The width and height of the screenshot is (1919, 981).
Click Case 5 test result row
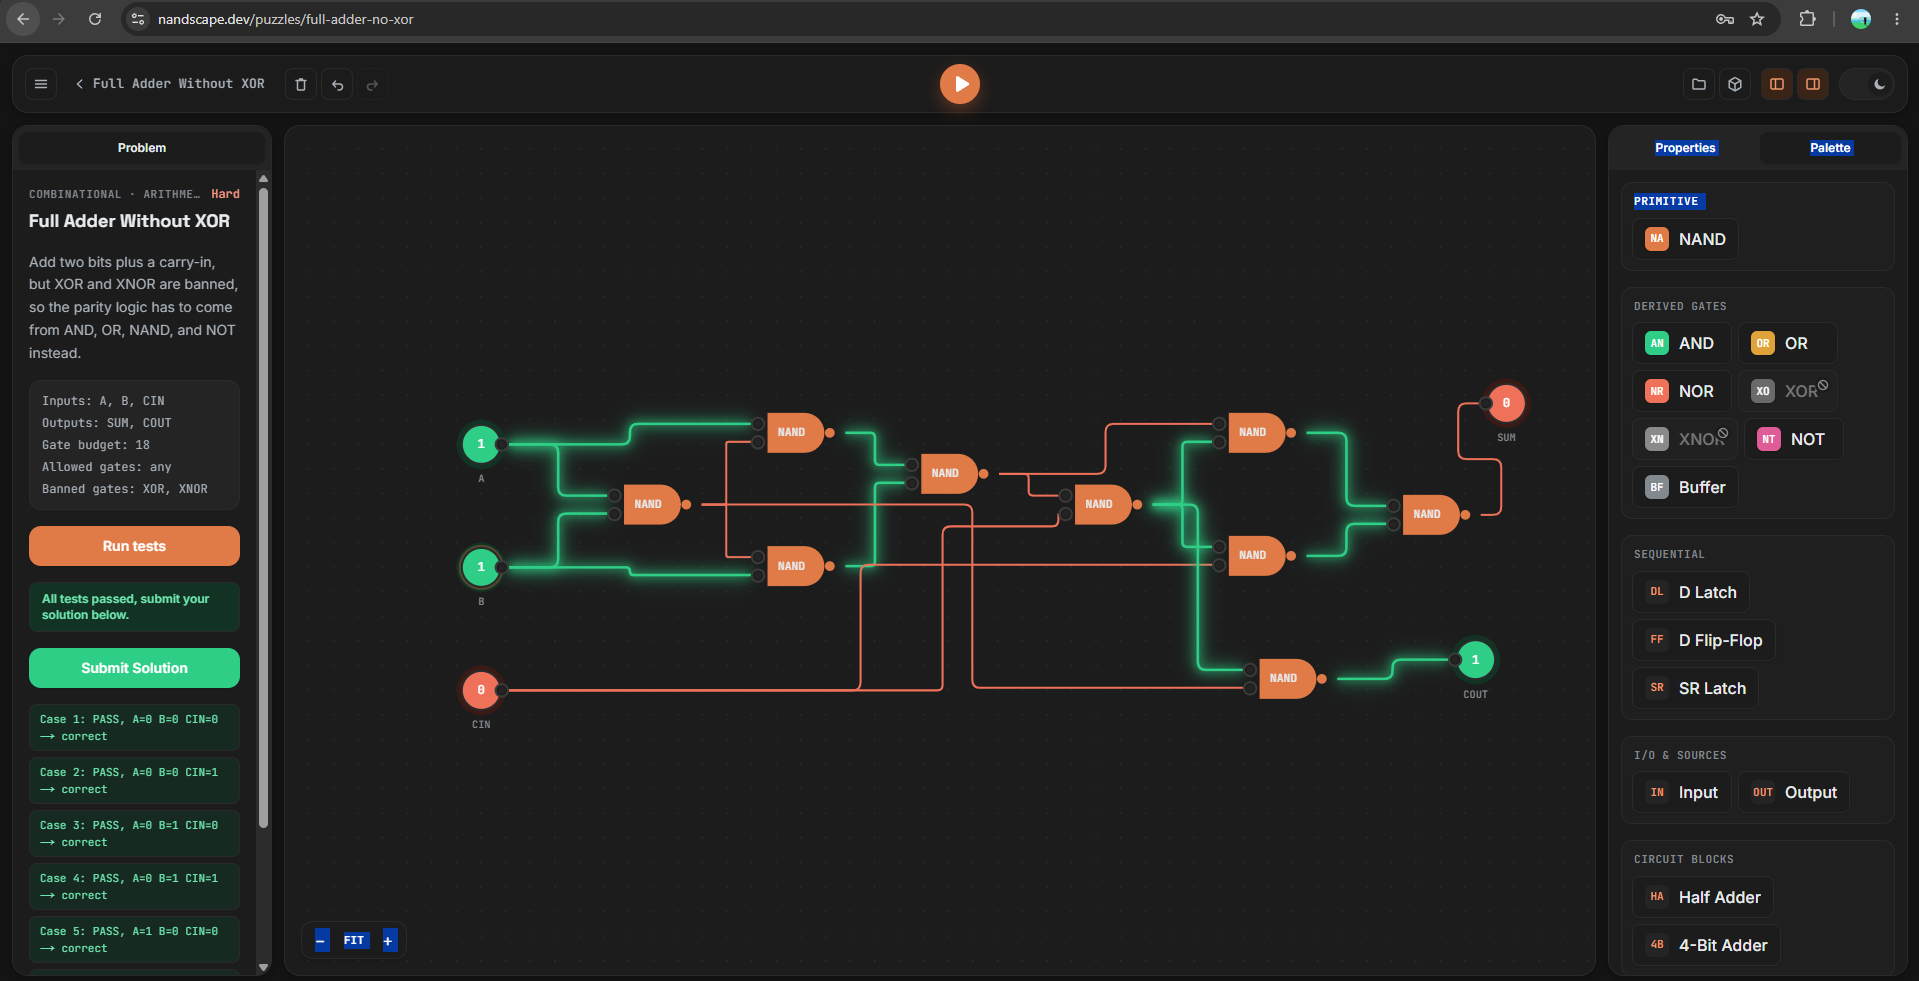click(134, 940)
